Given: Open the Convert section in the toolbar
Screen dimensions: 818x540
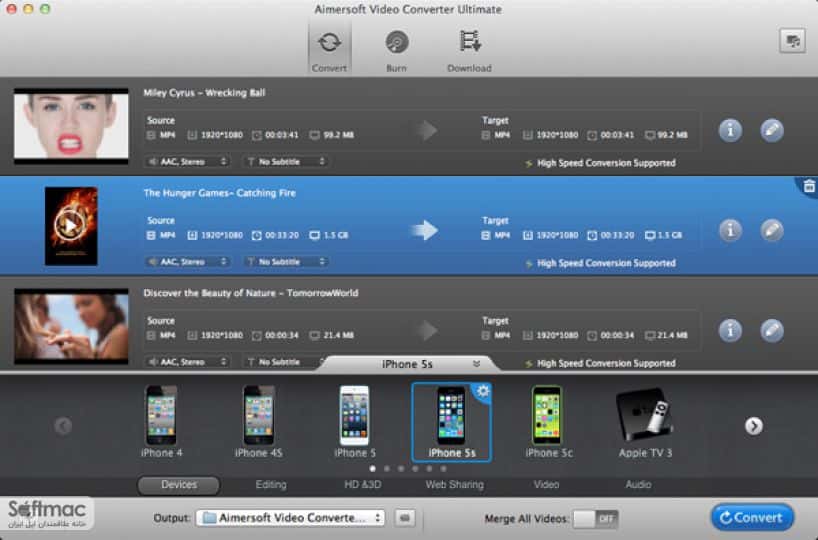Looking at the screenshot, I should click(329, 51).
